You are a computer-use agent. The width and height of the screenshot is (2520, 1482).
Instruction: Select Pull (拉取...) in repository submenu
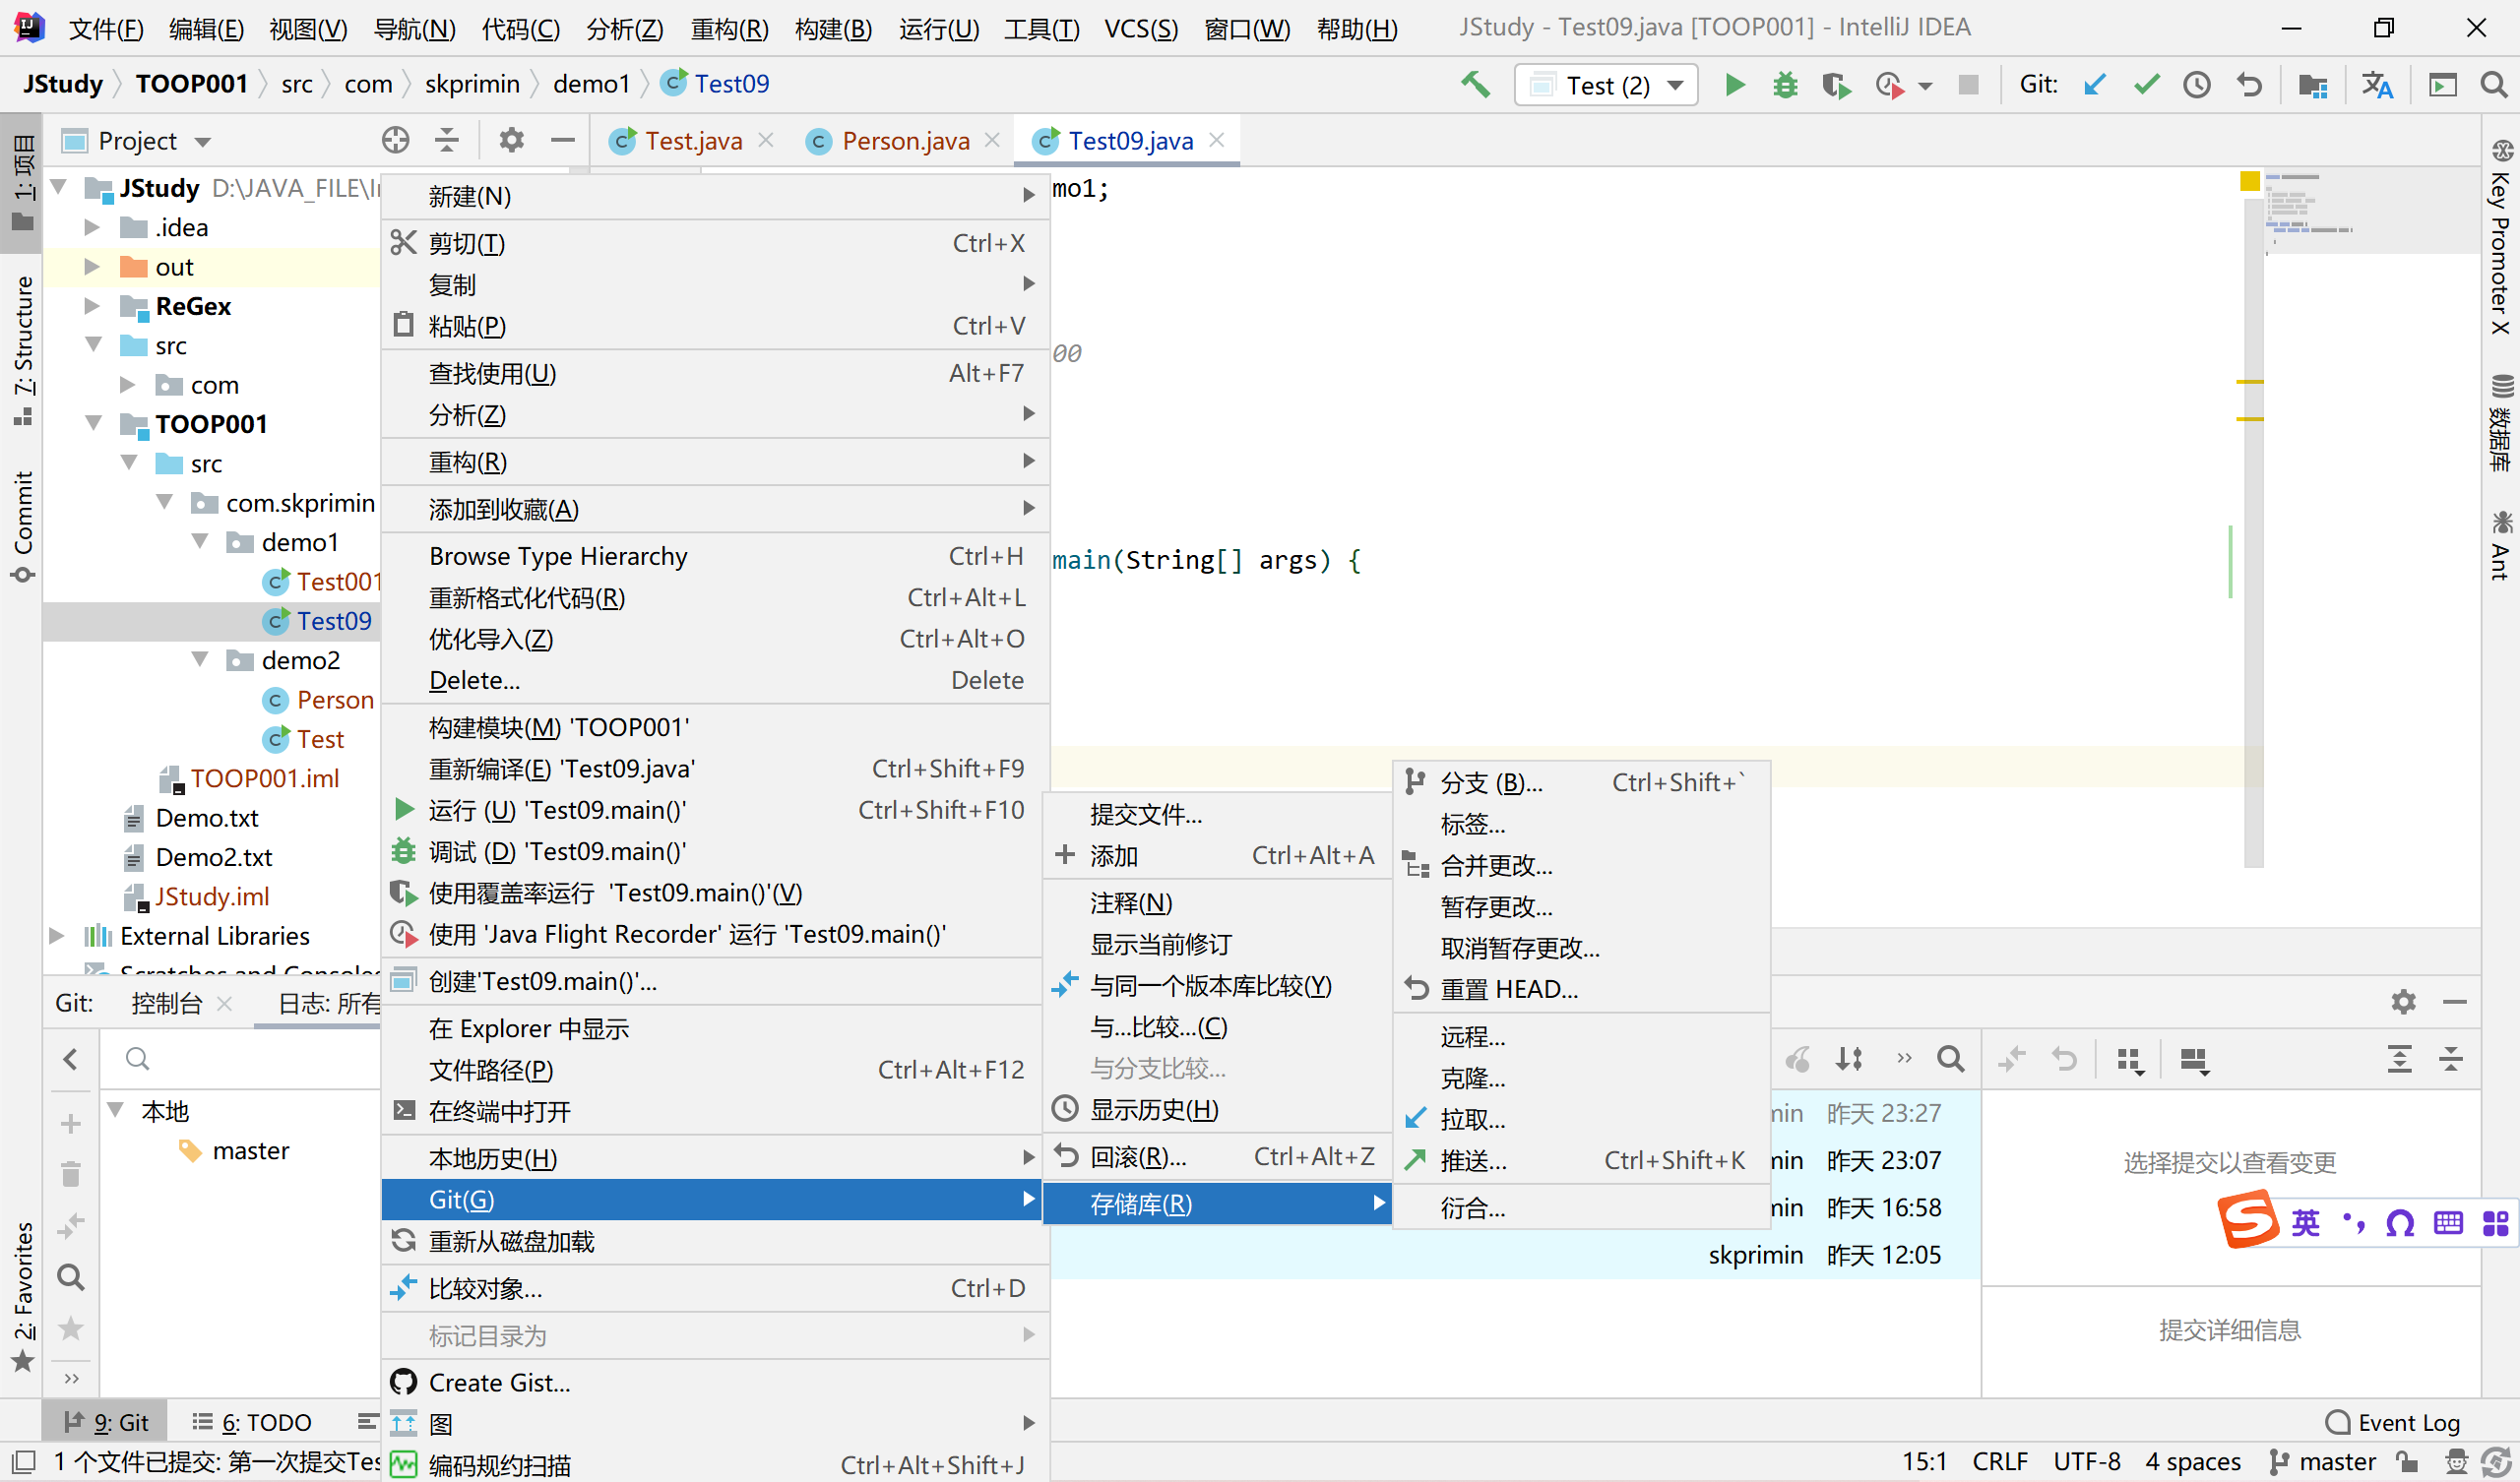[x=1473, y=1119]
